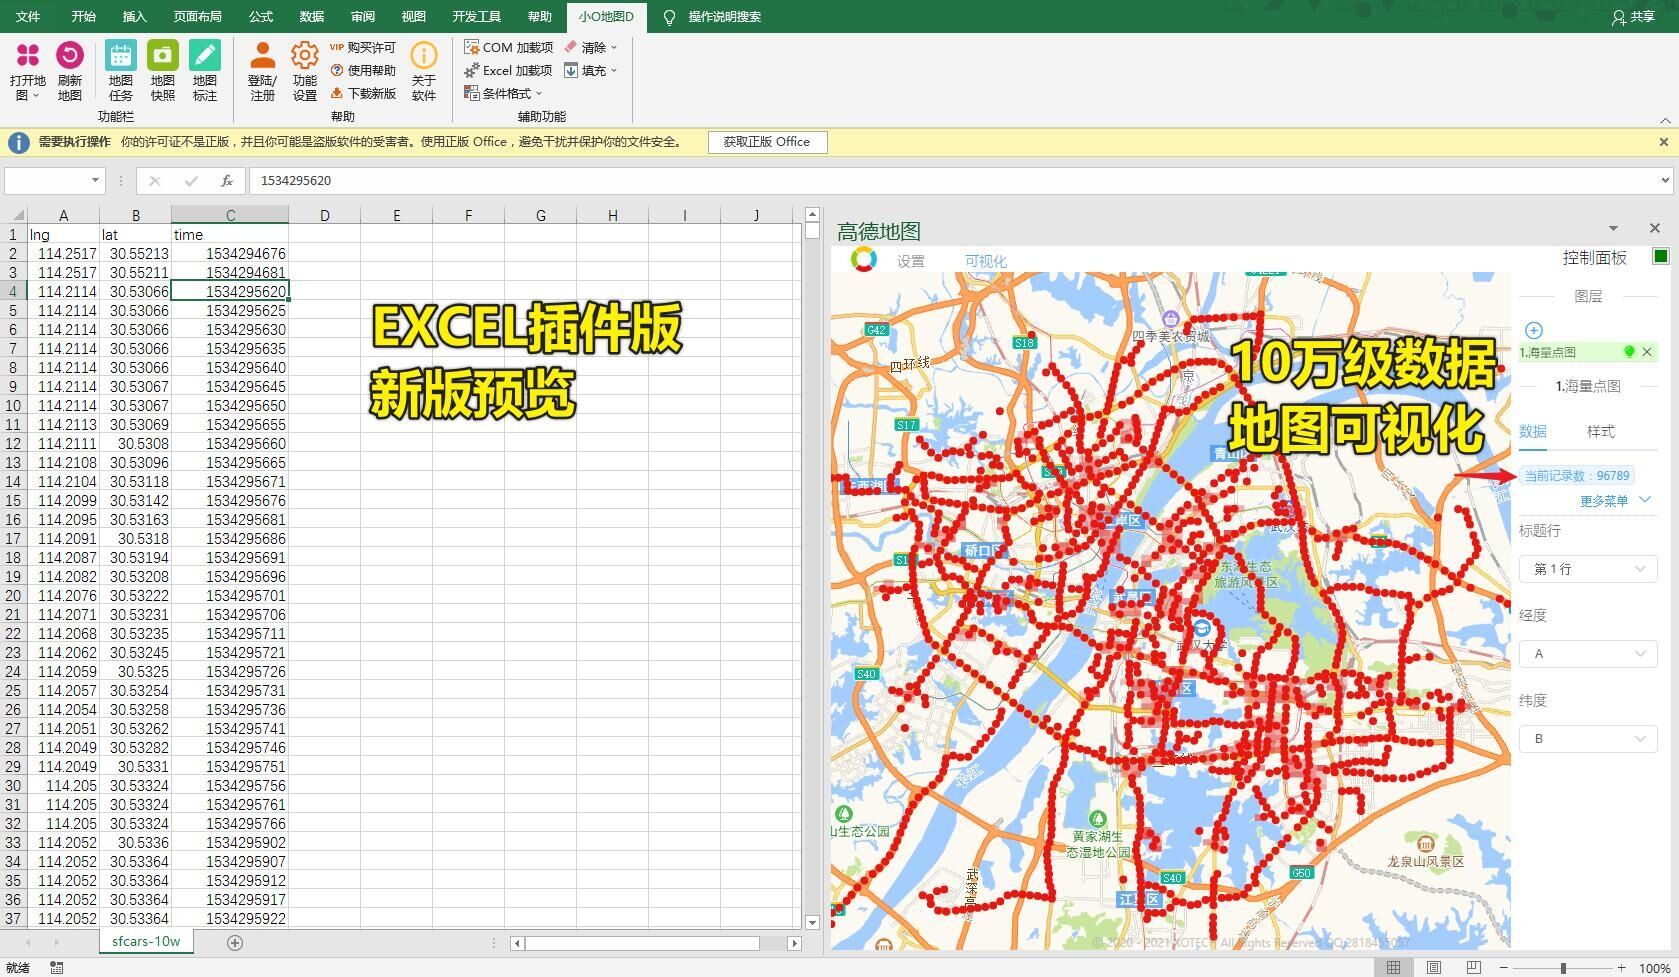Switch to Normal view in status bar
The height and width of the screenshot is (977, 1679).
point(1393,968)
